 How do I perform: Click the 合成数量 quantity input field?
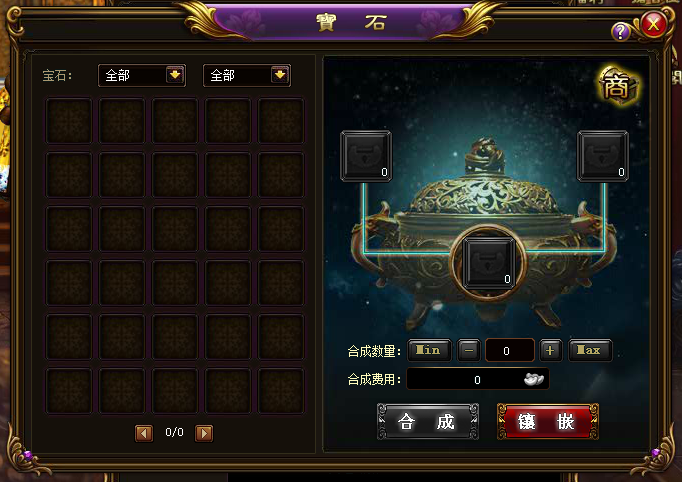coord(509,351)
